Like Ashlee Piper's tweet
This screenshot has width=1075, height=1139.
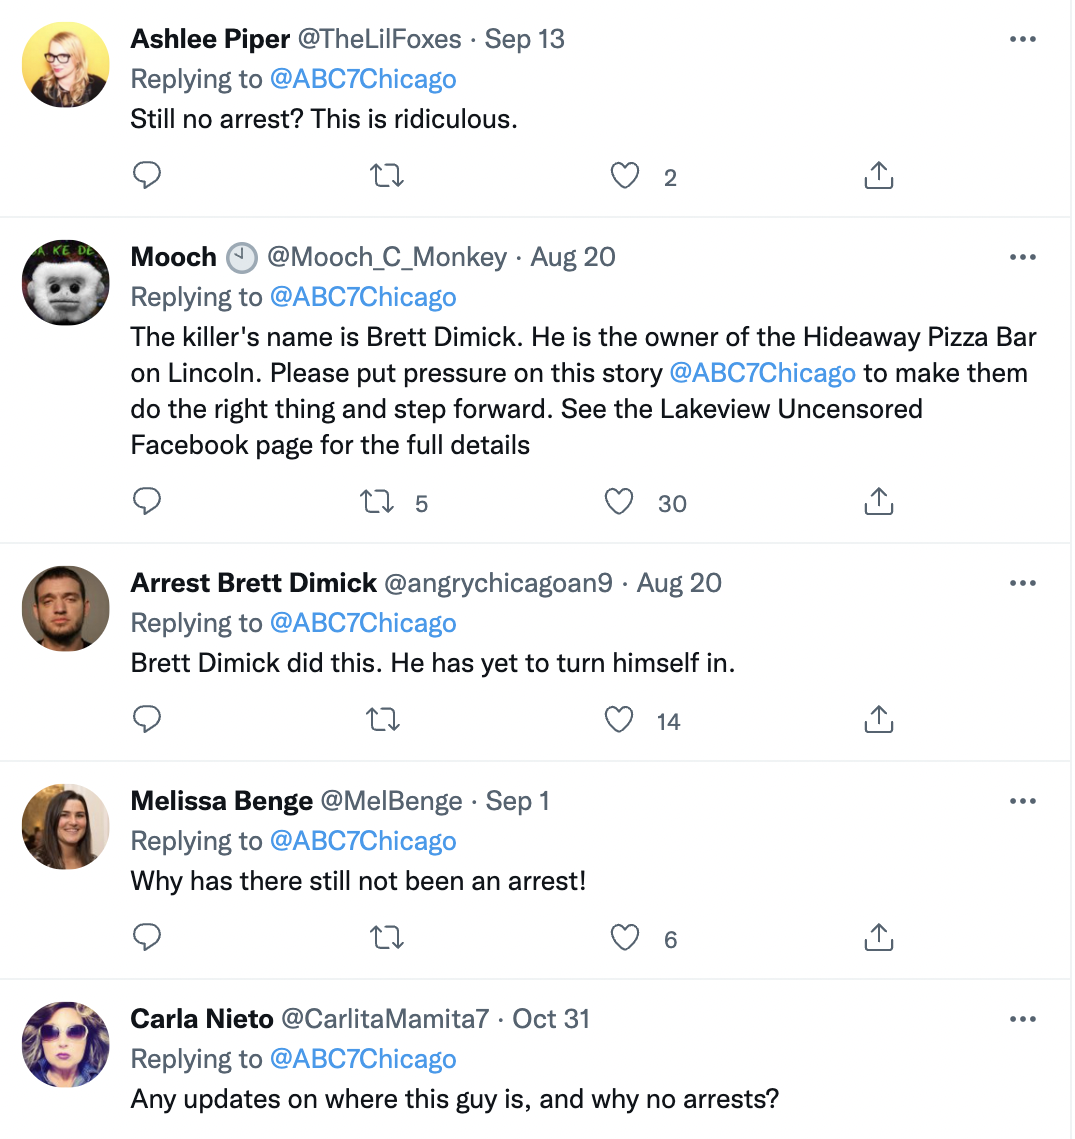625,176
